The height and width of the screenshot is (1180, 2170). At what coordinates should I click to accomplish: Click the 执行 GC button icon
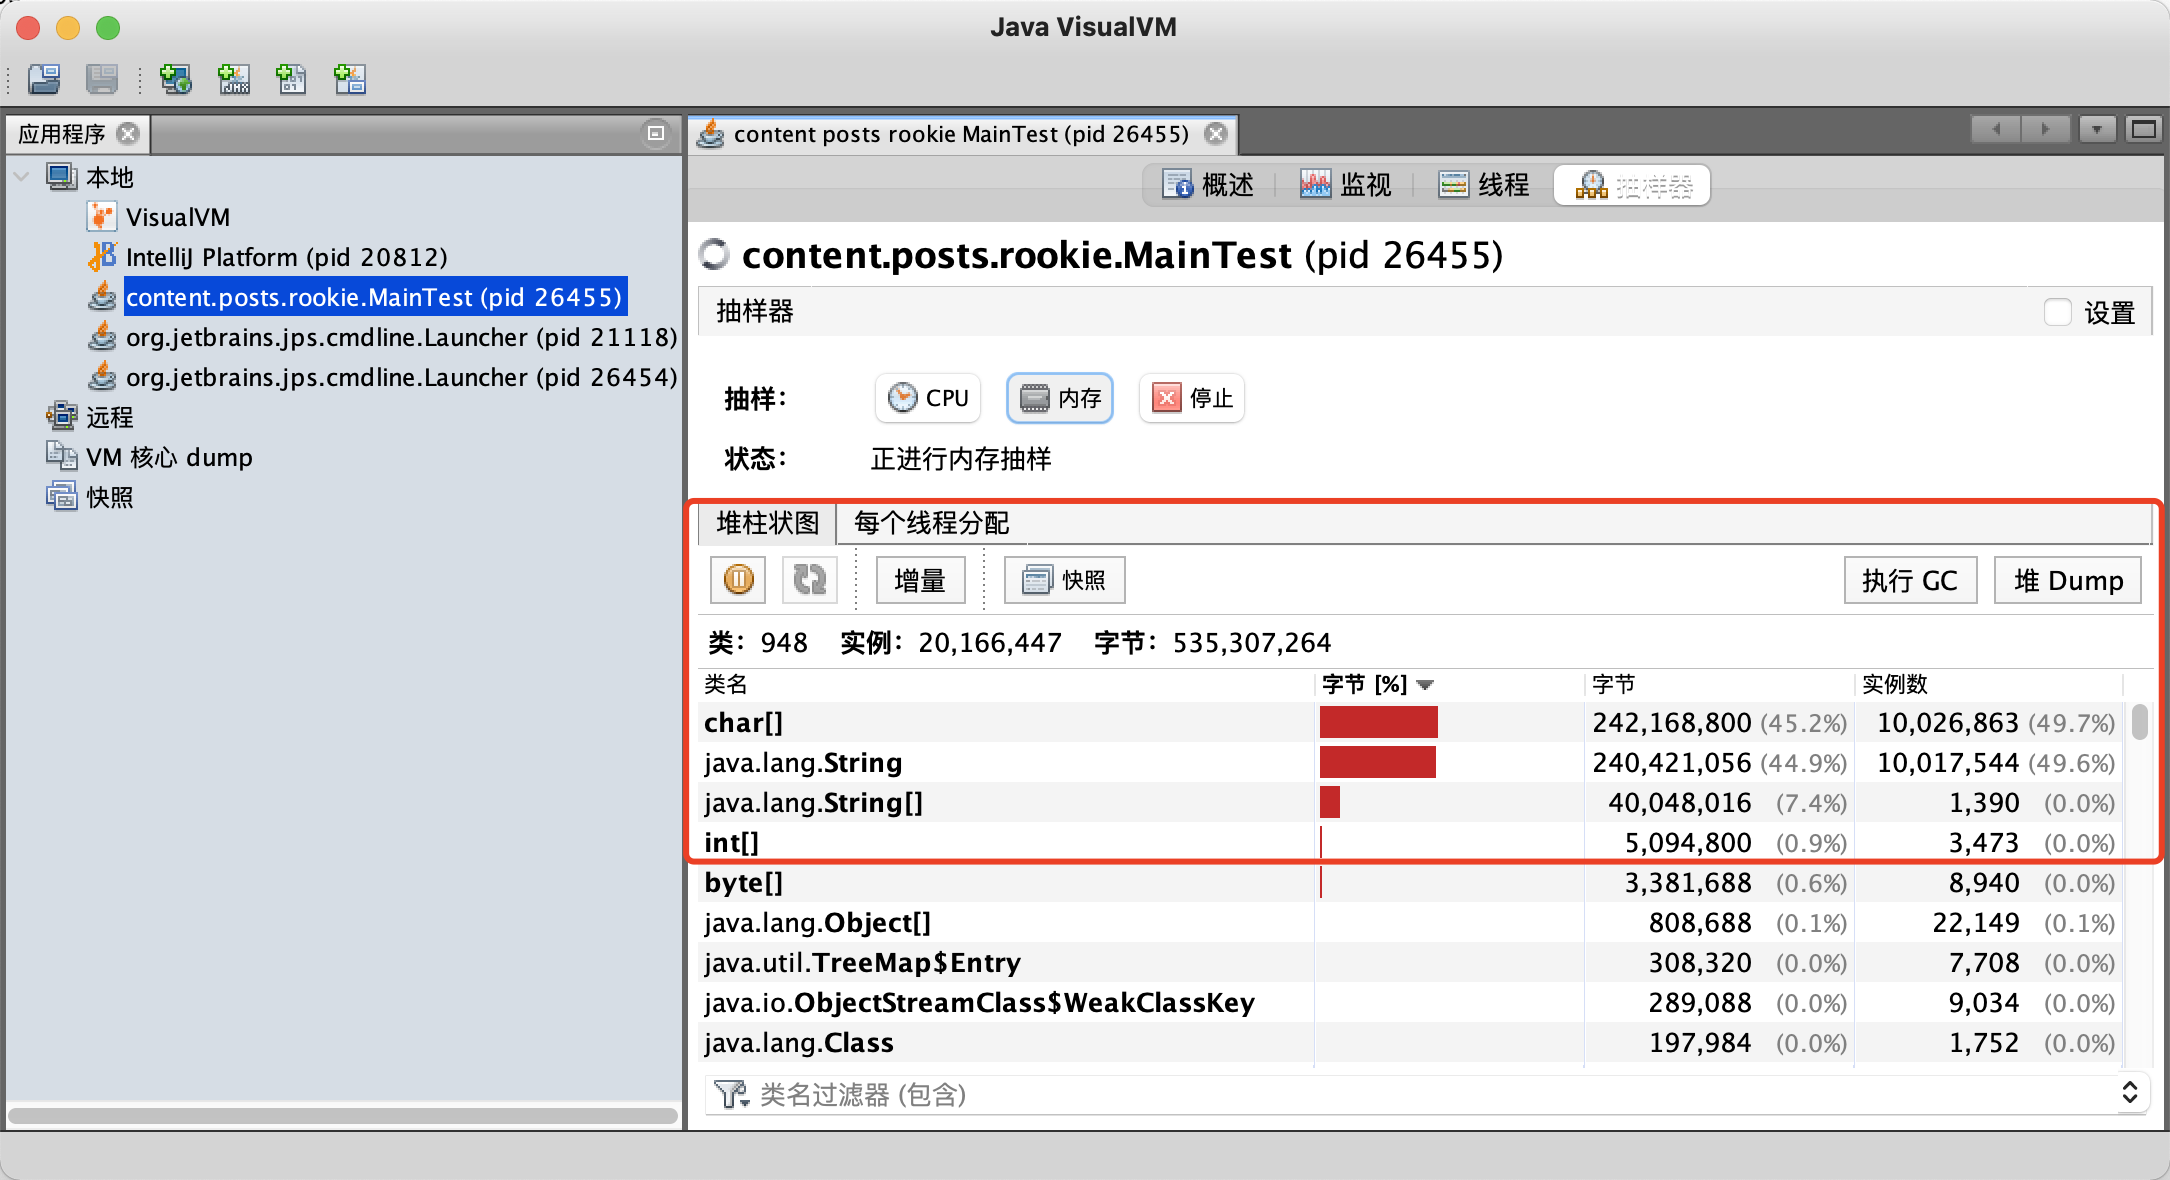1909,581
